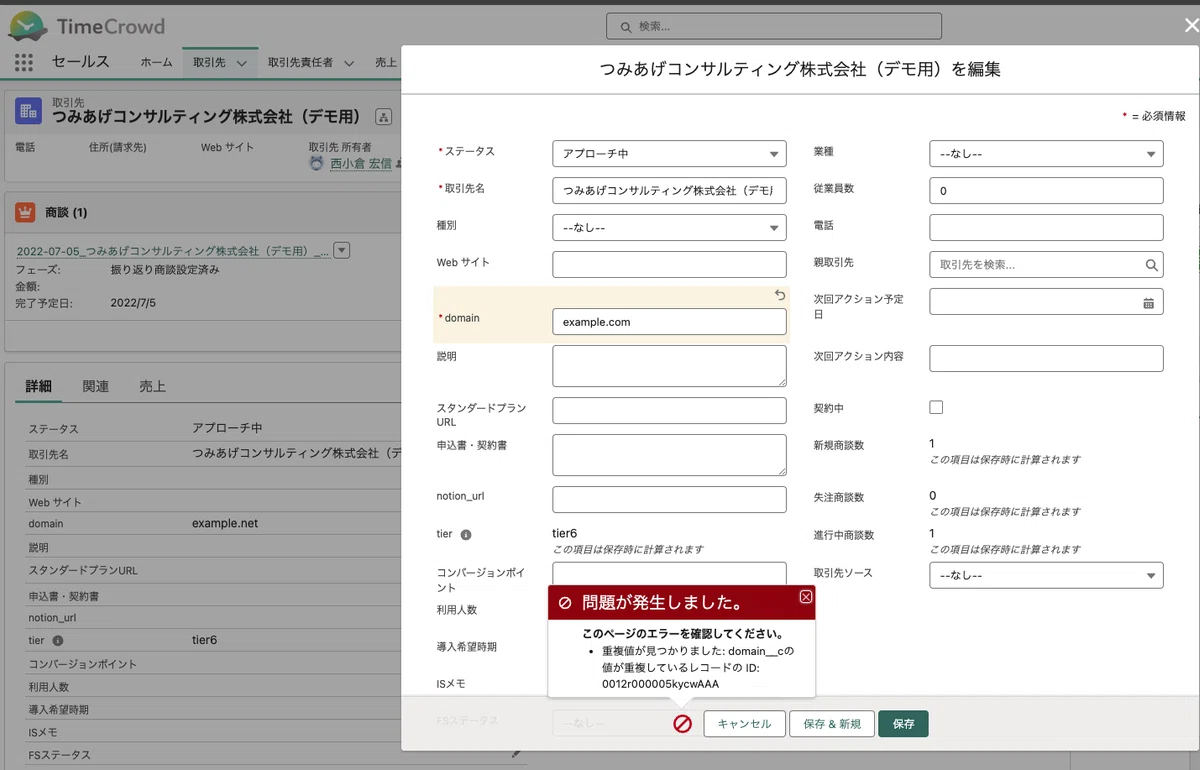Undo the domain field change
Screen dimensions: 1200x770
pos(780,295)
